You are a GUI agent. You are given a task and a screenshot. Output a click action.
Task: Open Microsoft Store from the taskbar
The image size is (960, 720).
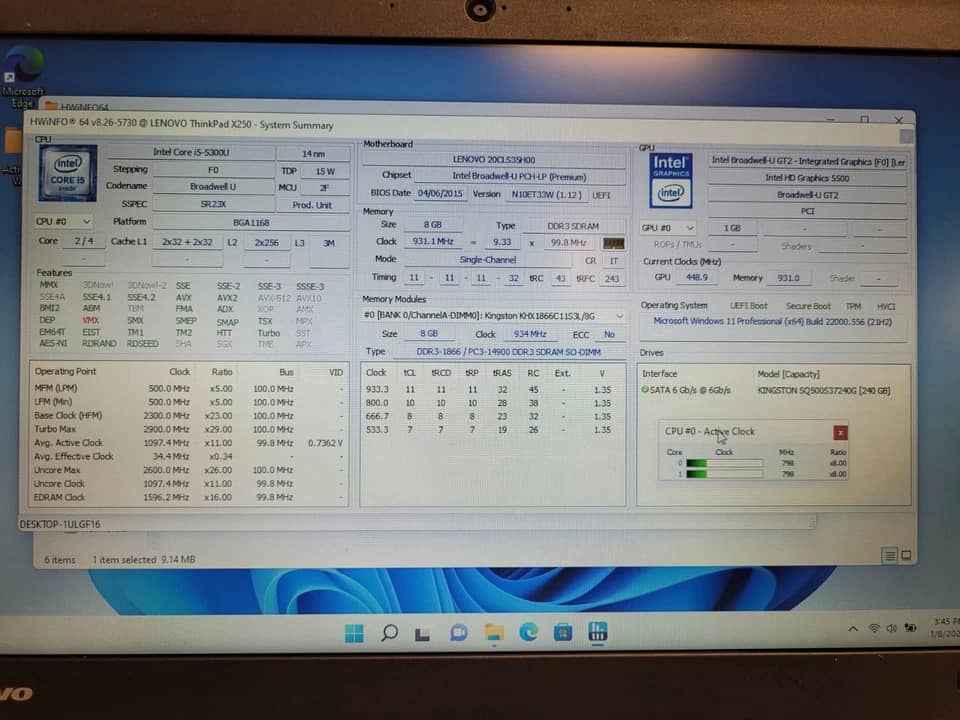coord(563,632)
